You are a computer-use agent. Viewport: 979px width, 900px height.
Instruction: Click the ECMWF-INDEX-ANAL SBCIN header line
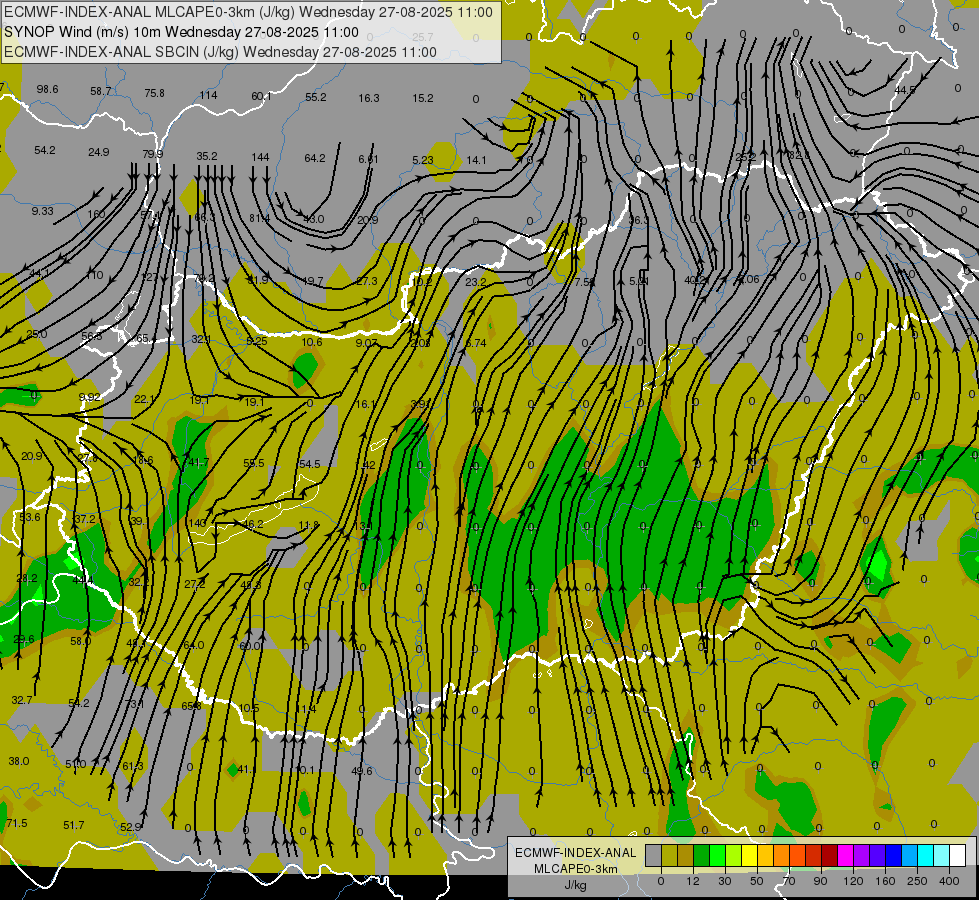coord(220,52)
